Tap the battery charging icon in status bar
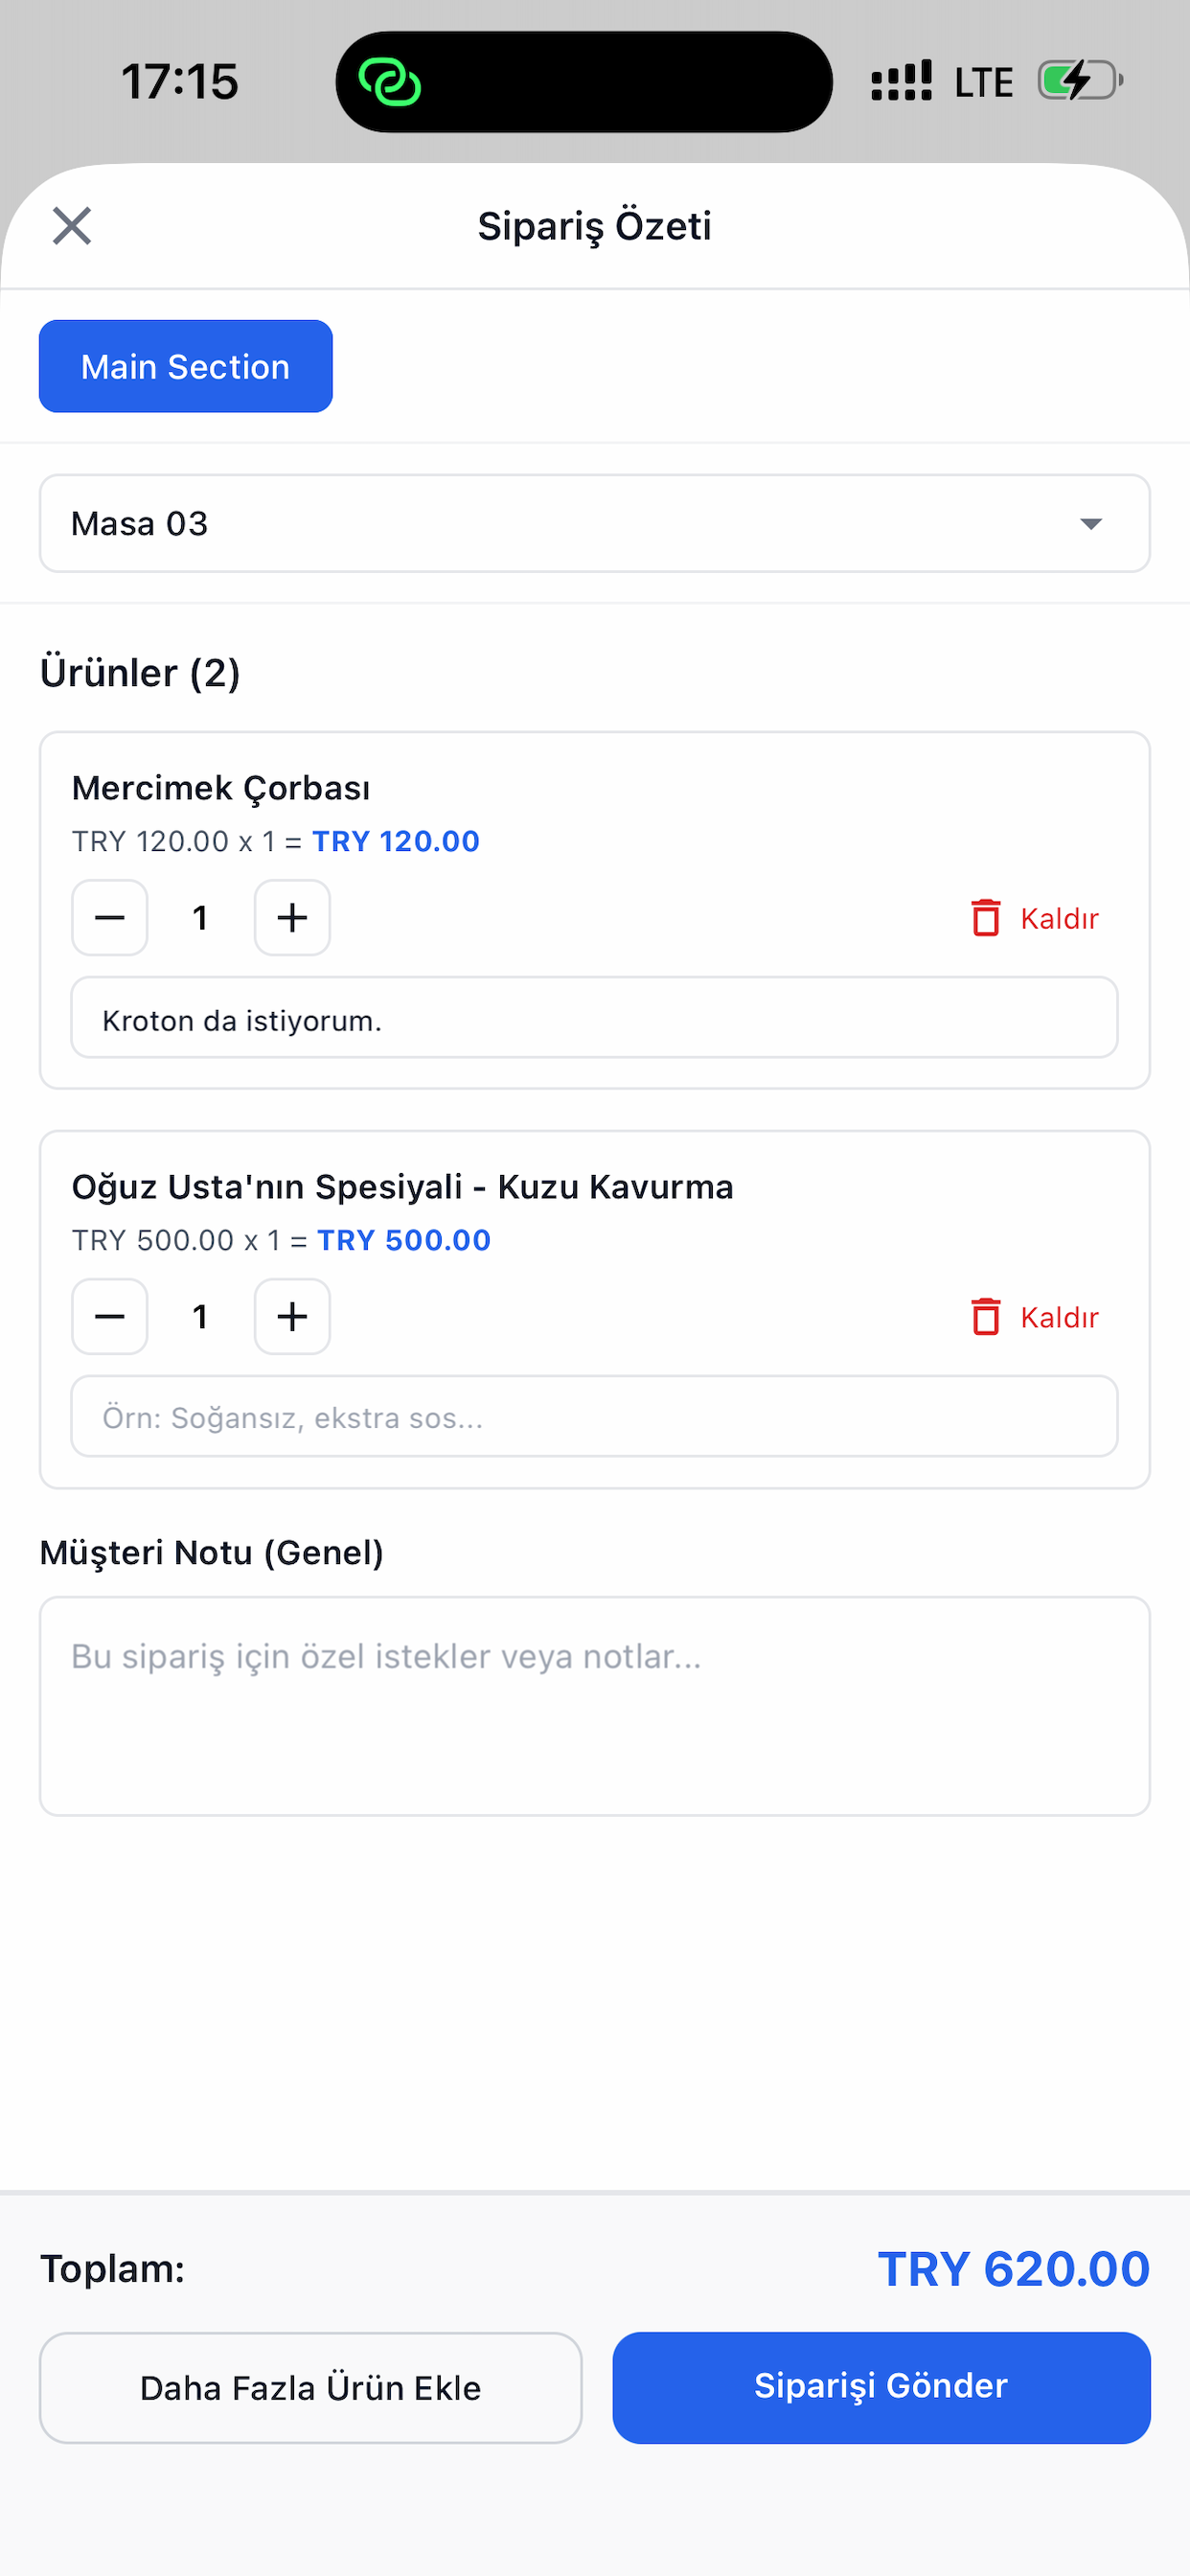This screenshot has height=2576, width=1190. coord(1080,81)
